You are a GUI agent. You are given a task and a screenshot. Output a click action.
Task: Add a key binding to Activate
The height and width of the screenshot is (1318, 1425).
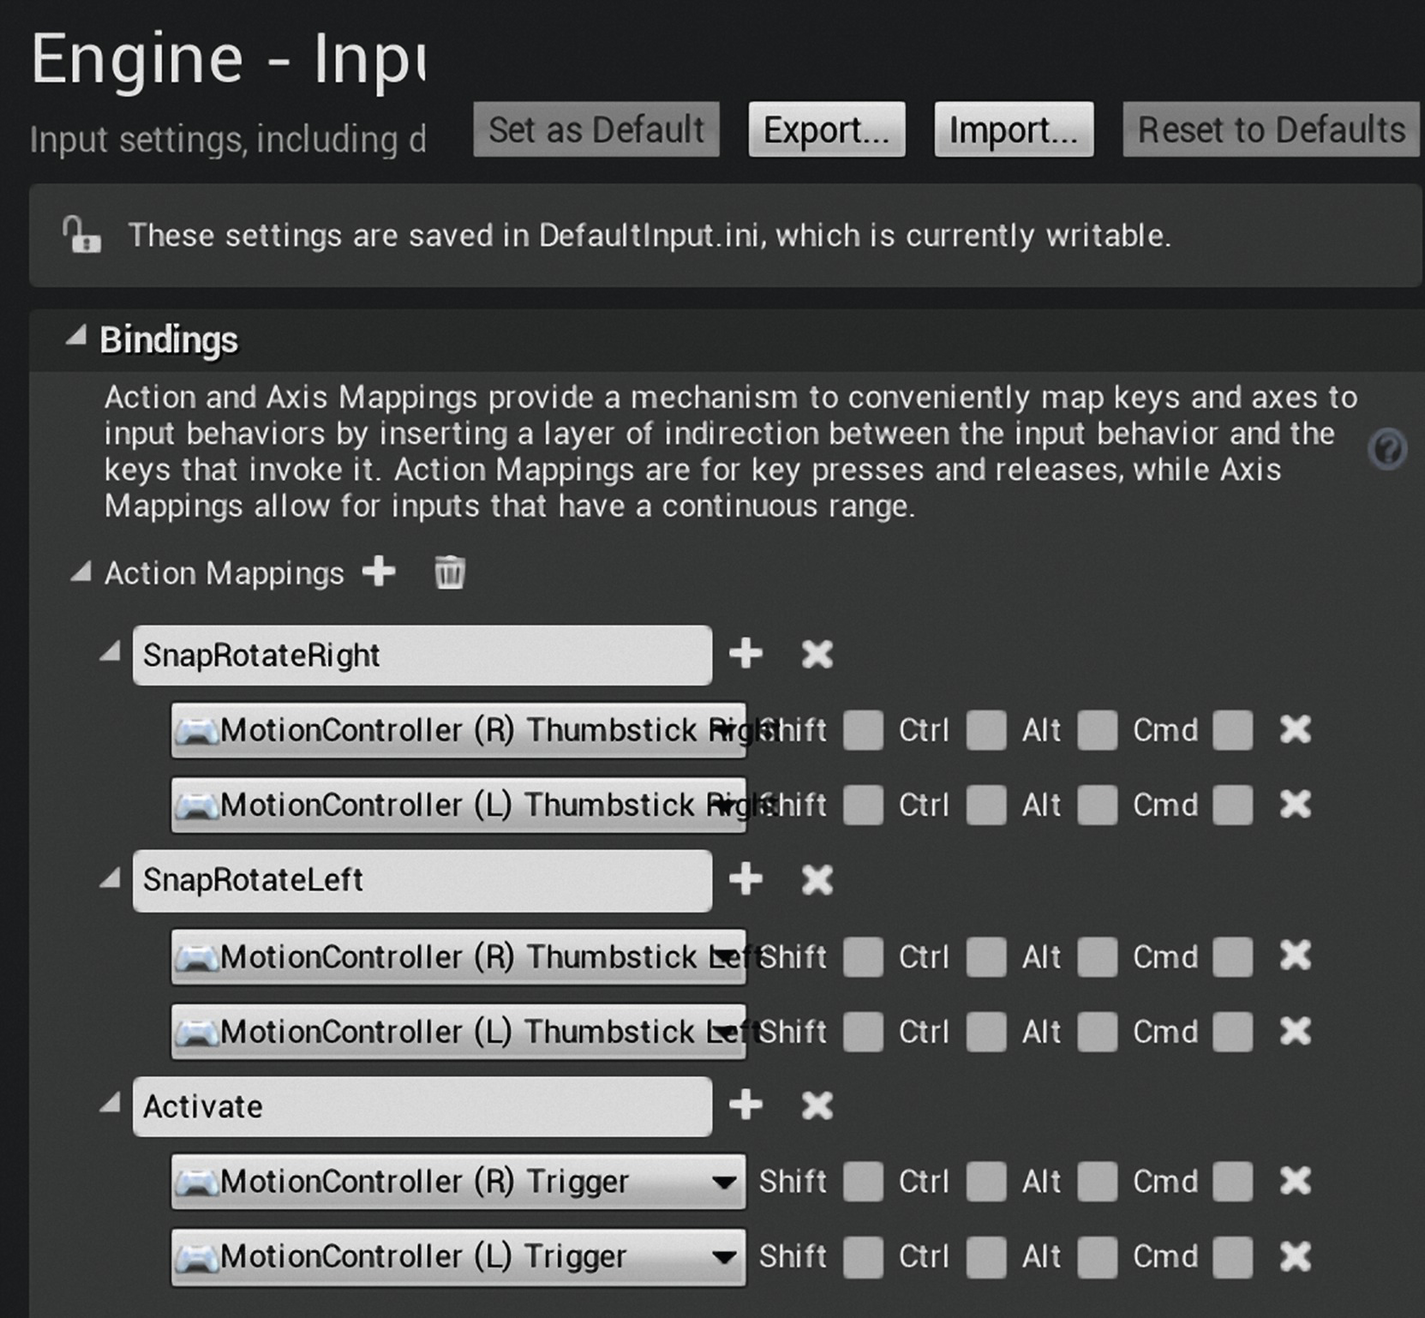tap(746, 1105)
